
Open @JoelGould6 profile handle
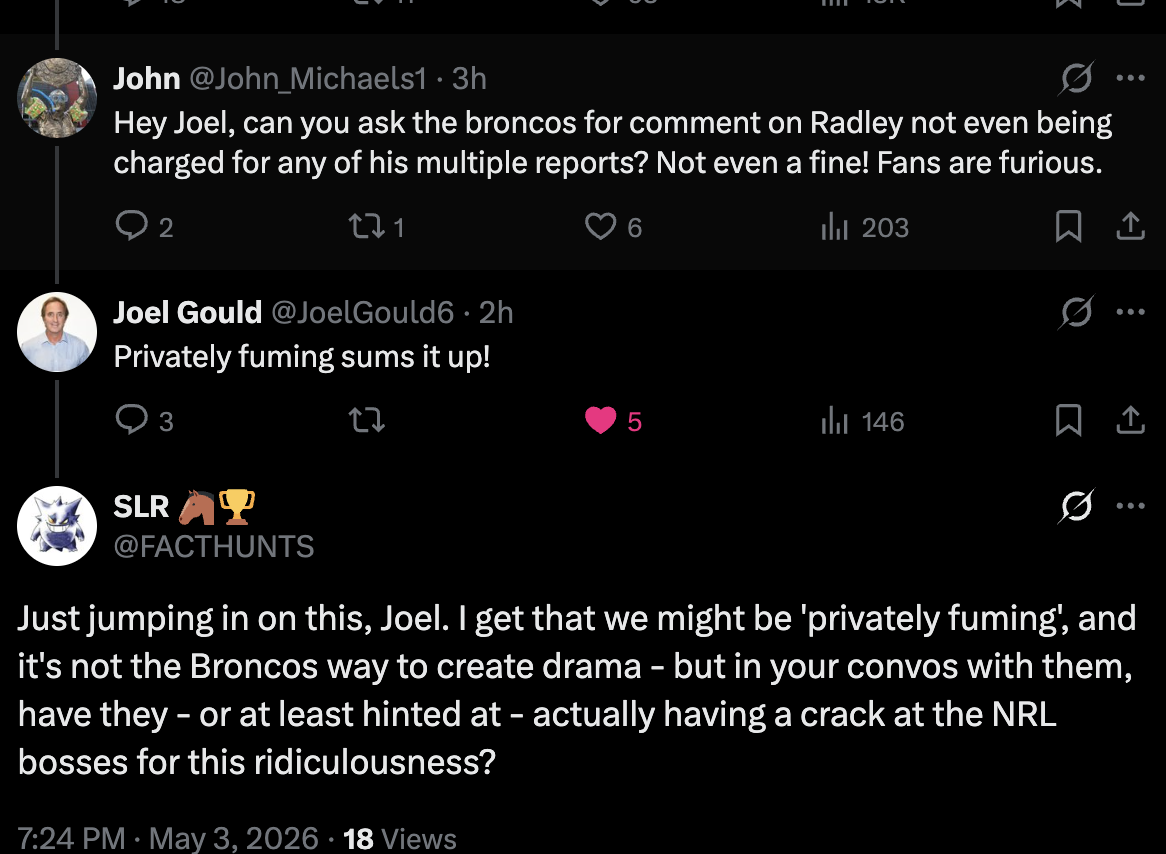tap(362, 312)
